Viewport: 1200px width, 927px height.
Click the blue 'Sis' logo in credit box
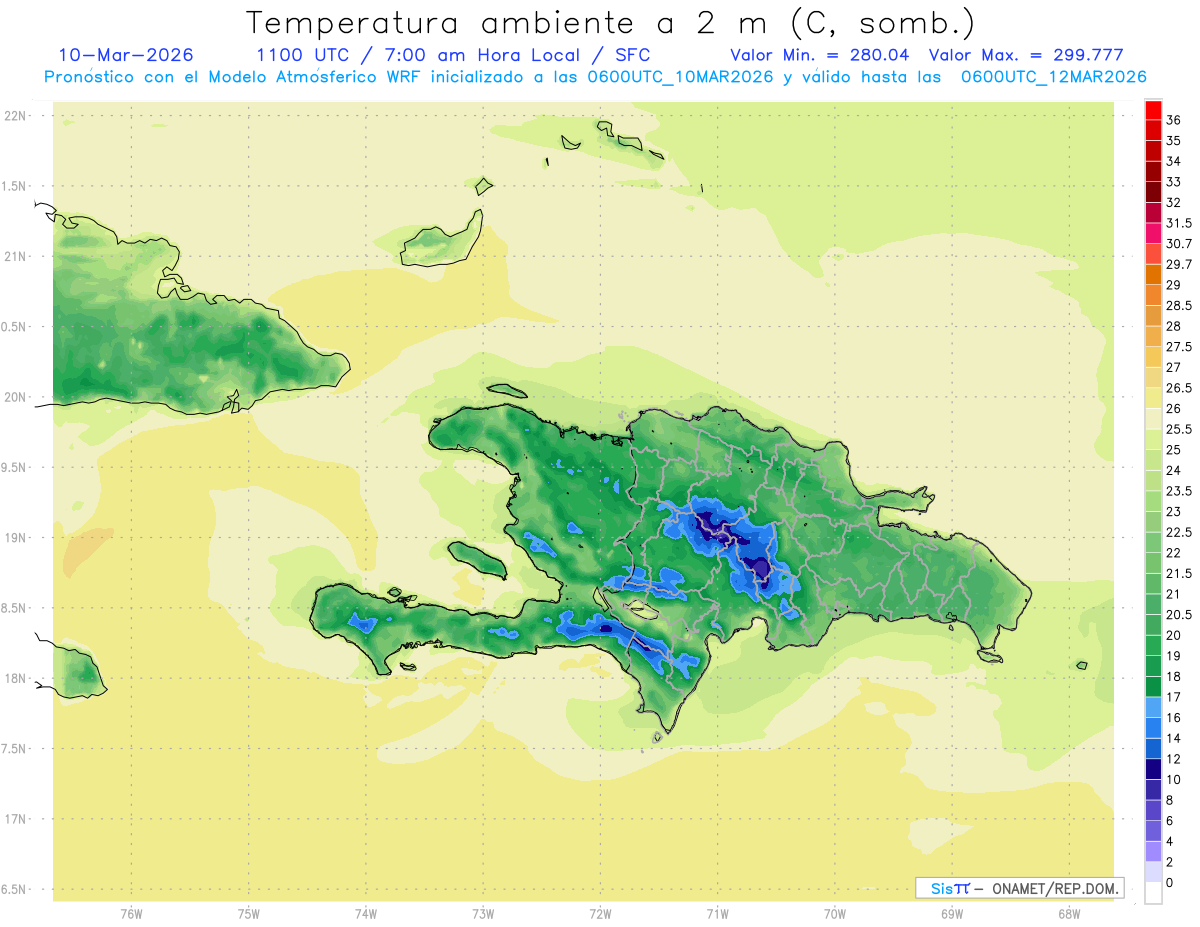point(942,888)
